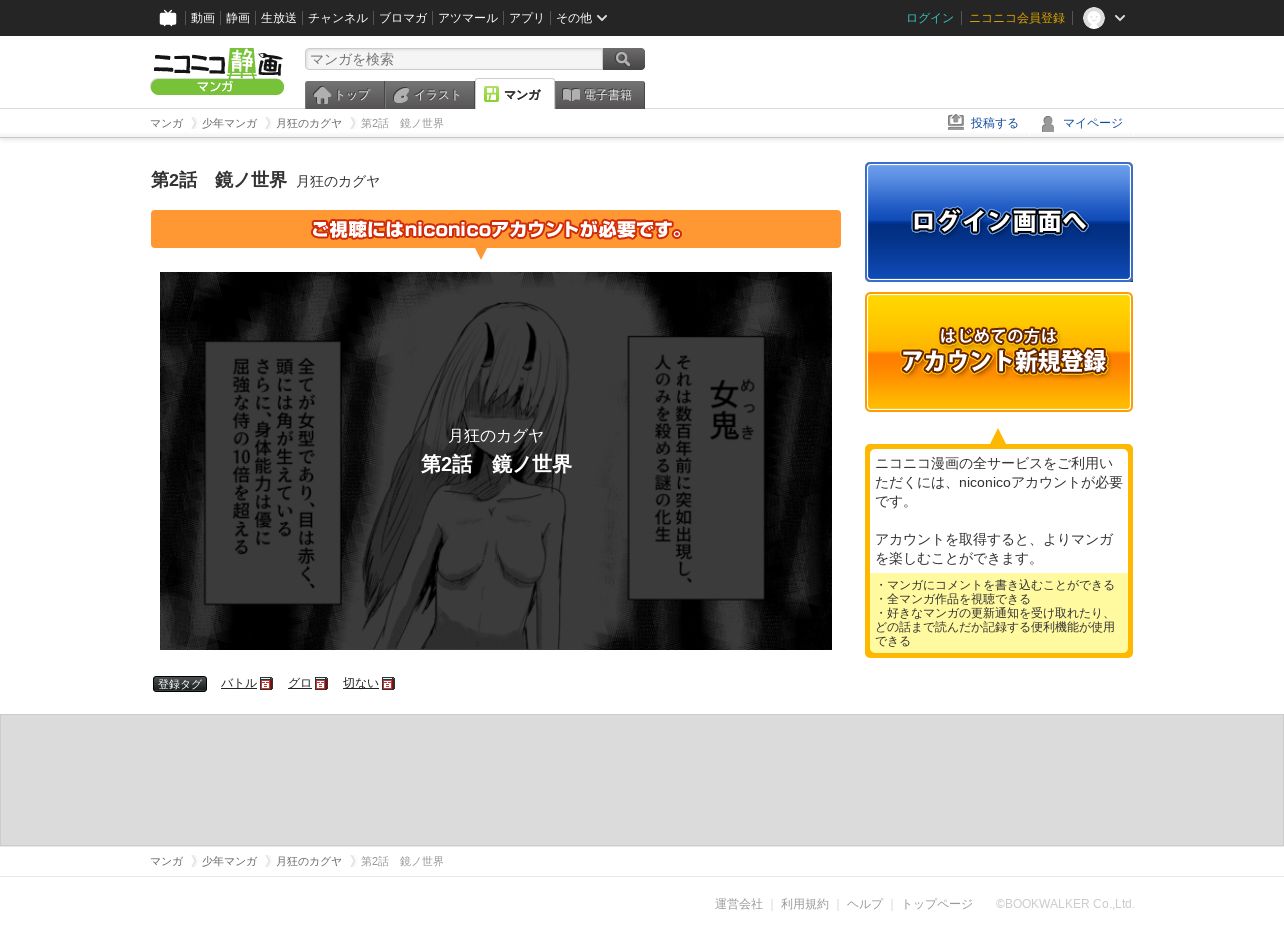Open the グロ tag
This screenshot has width=1284, height=931.
pyautogui.click(x=300, y=683)
